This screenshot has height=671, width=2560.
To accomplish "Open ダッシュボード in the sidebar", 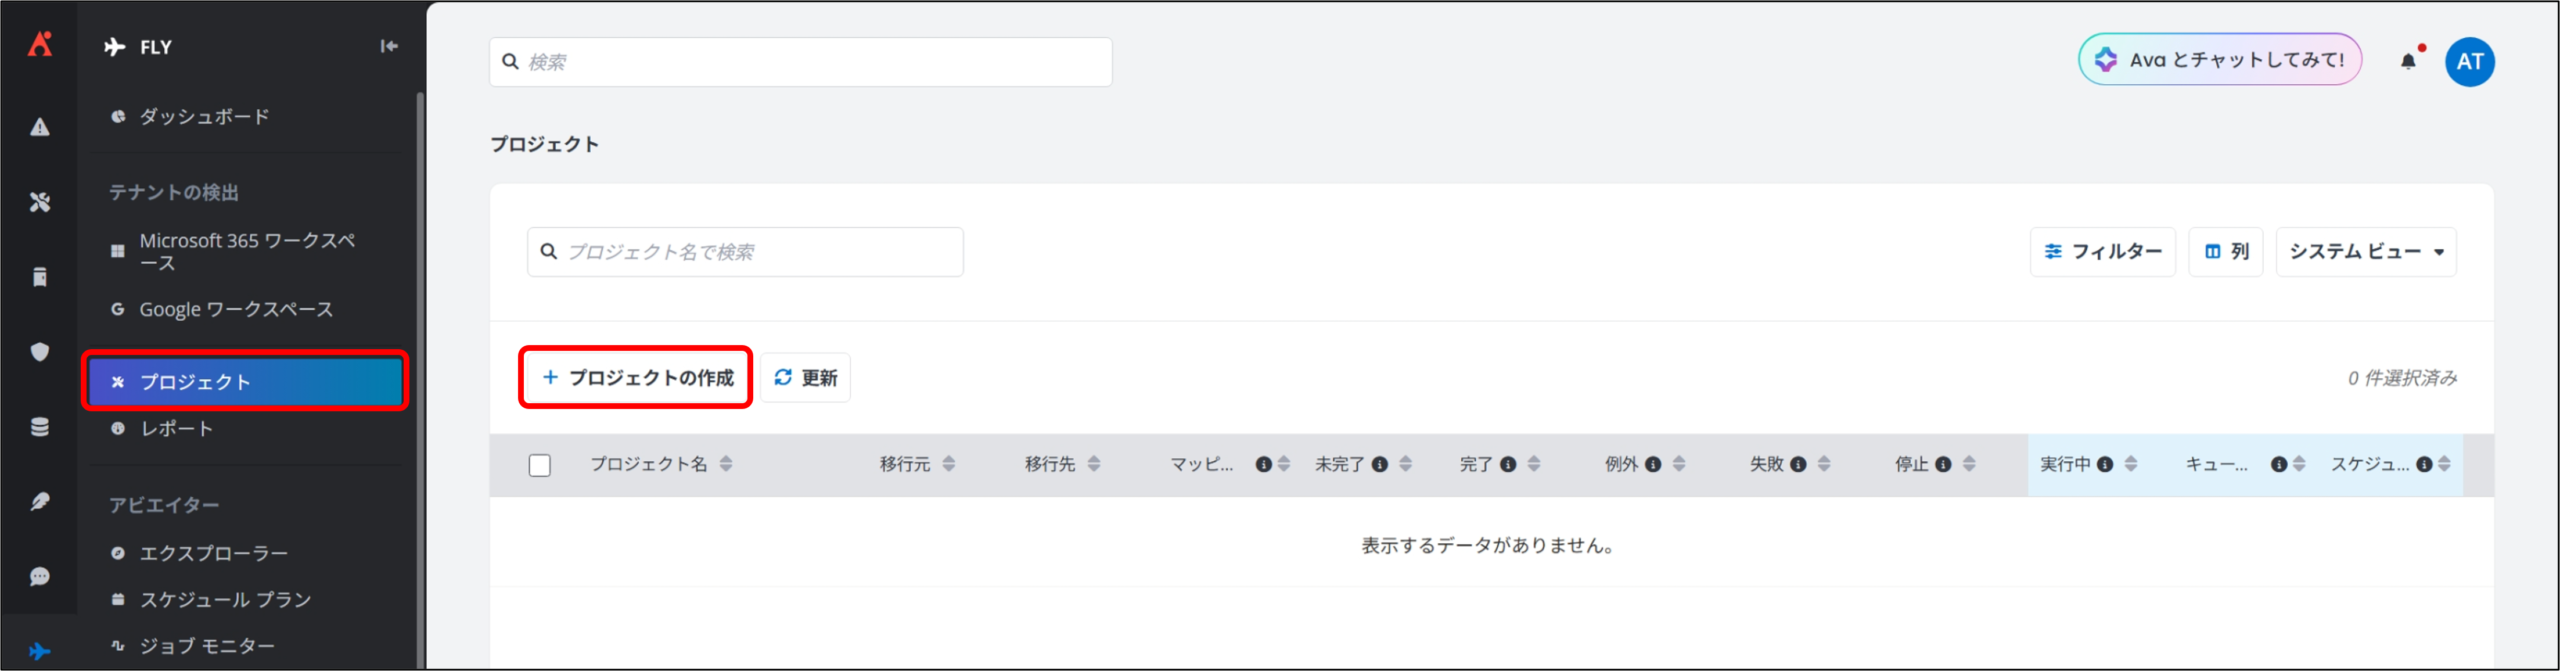I will tap(204, 117).
